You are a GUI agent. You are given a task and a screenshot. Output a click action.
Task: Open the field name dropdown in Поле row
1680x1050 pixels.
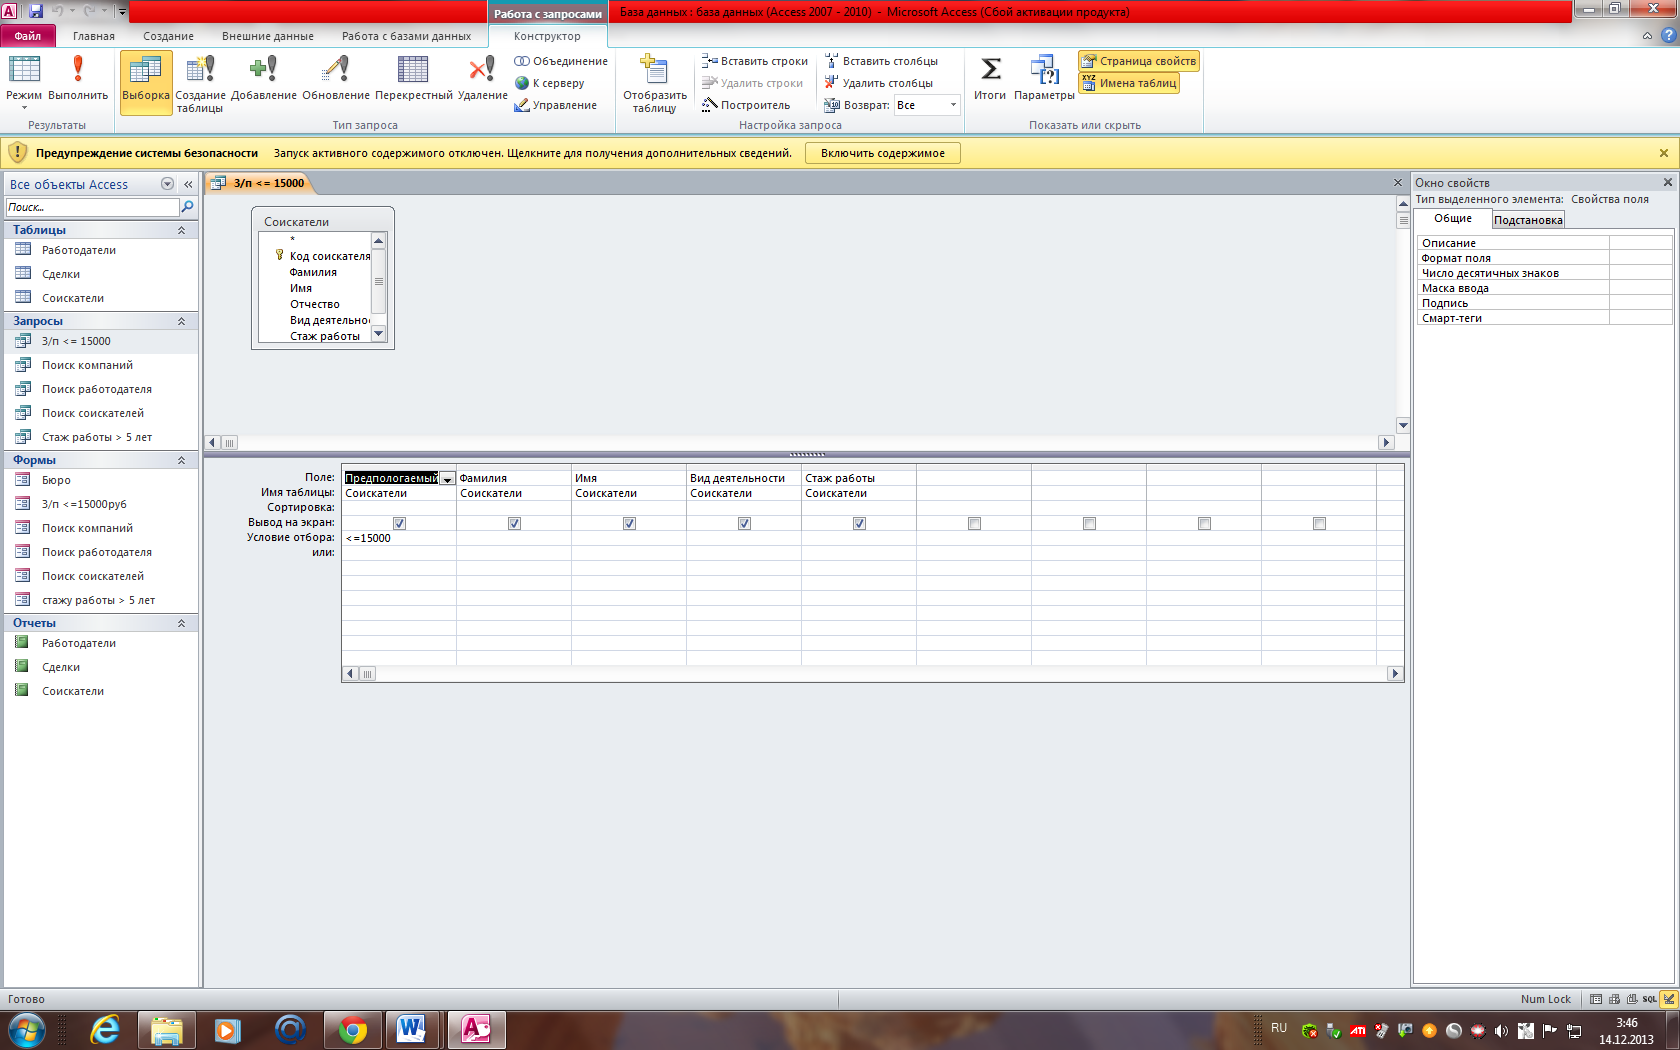(447, 479)
